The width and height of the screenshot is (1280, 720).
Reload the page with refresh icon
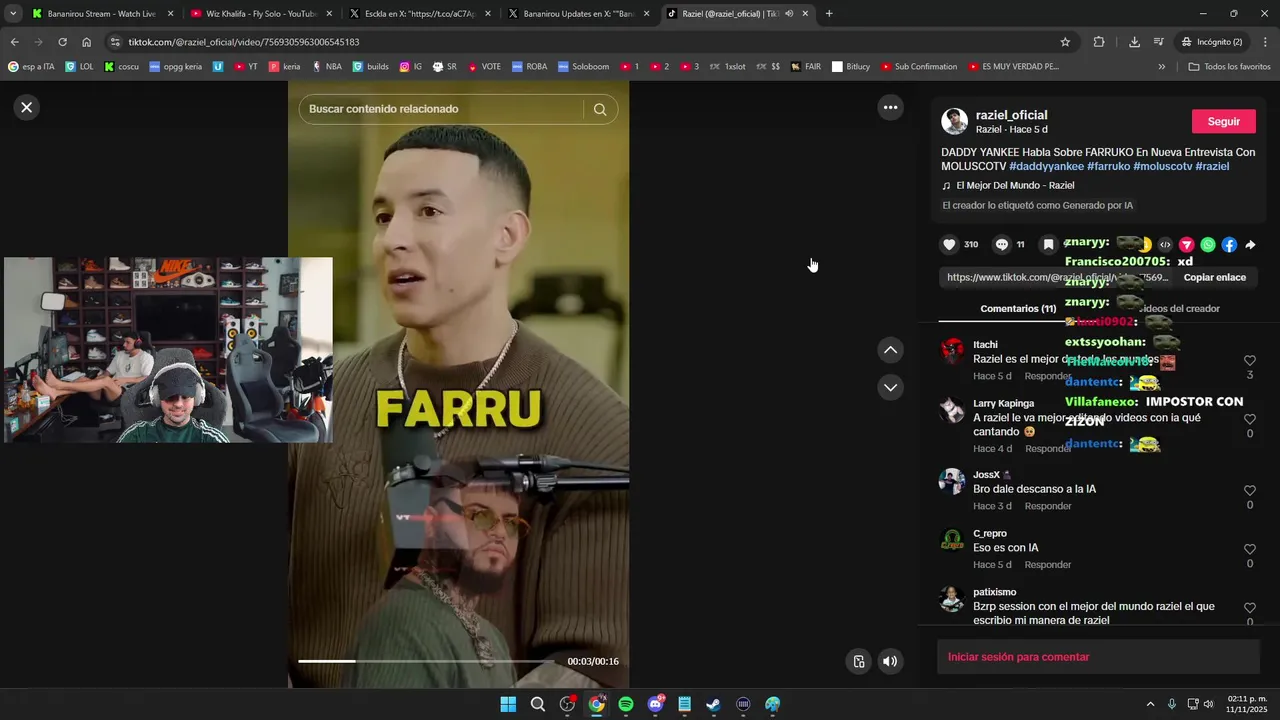click(x=62, y=42)
